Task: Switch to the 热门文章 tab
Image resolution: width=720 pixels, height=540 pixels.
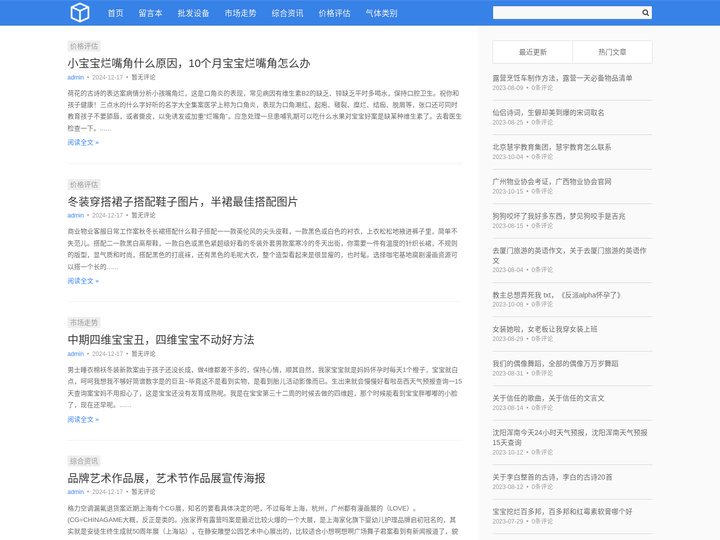Action: [612, 52]
